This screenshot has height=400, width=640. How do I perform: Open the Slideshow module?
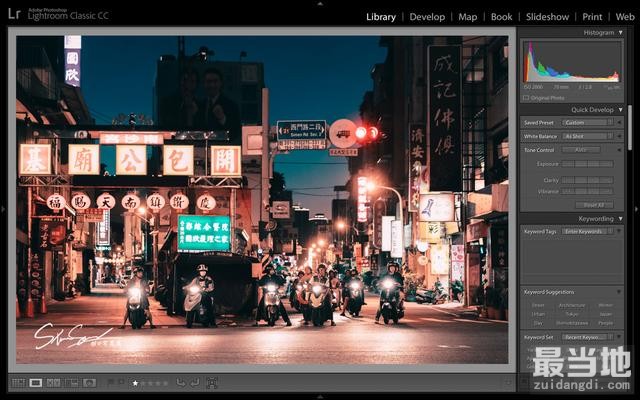click(x=547, y=17)
